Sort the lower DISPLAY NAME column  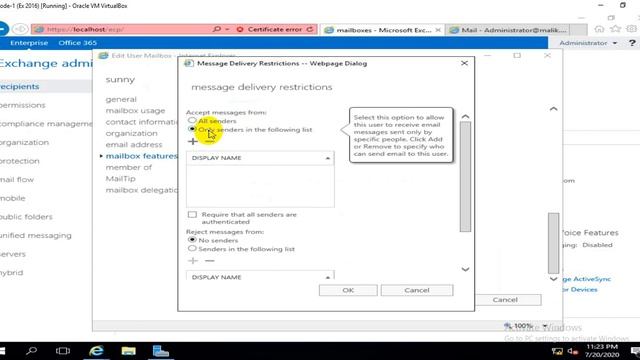coord(260,276)
